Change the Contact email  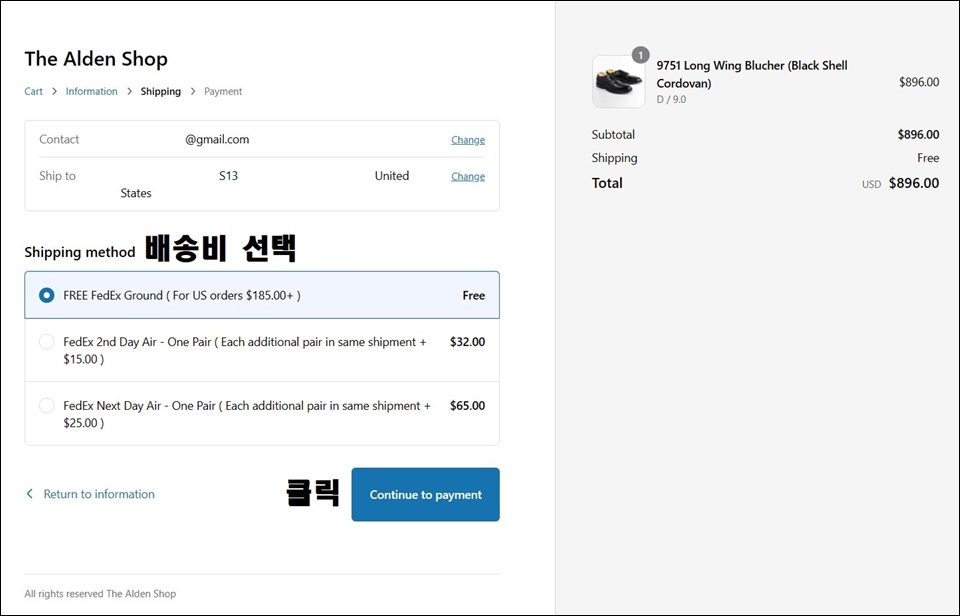[x=468, y=140]
